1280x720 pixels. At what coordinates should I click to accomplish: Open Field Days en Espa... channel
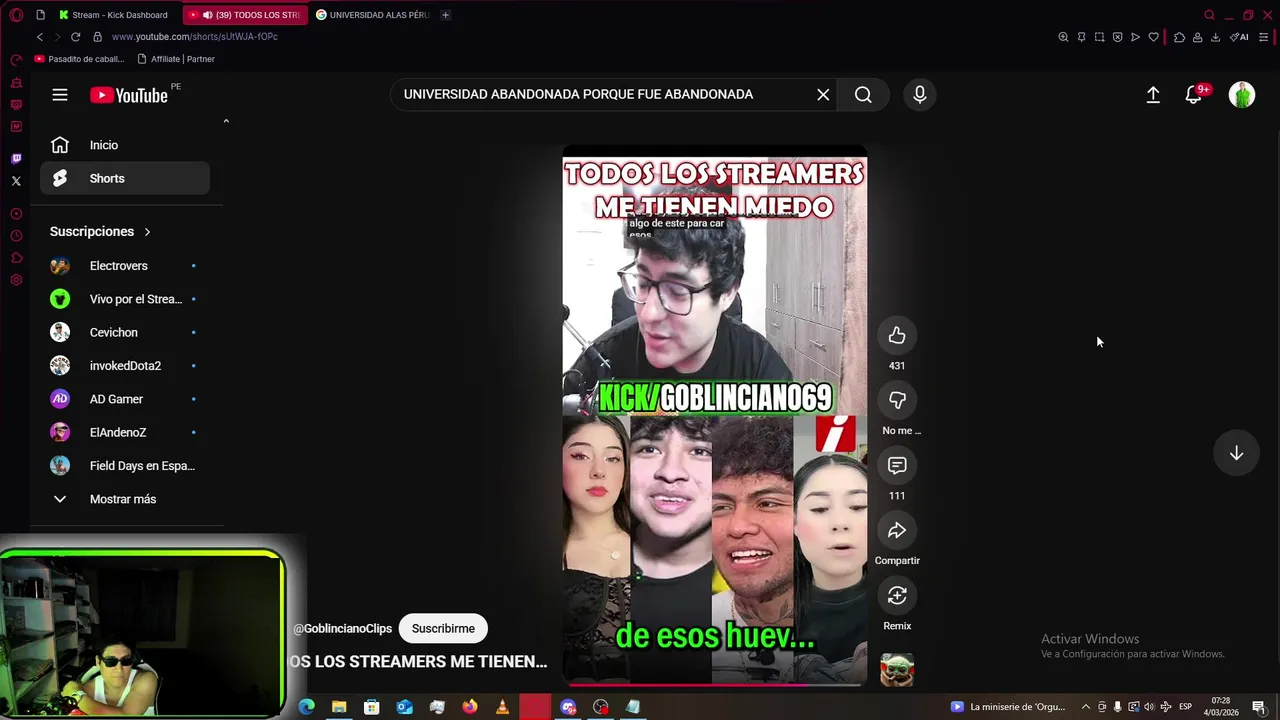click(x=125, y=466)
